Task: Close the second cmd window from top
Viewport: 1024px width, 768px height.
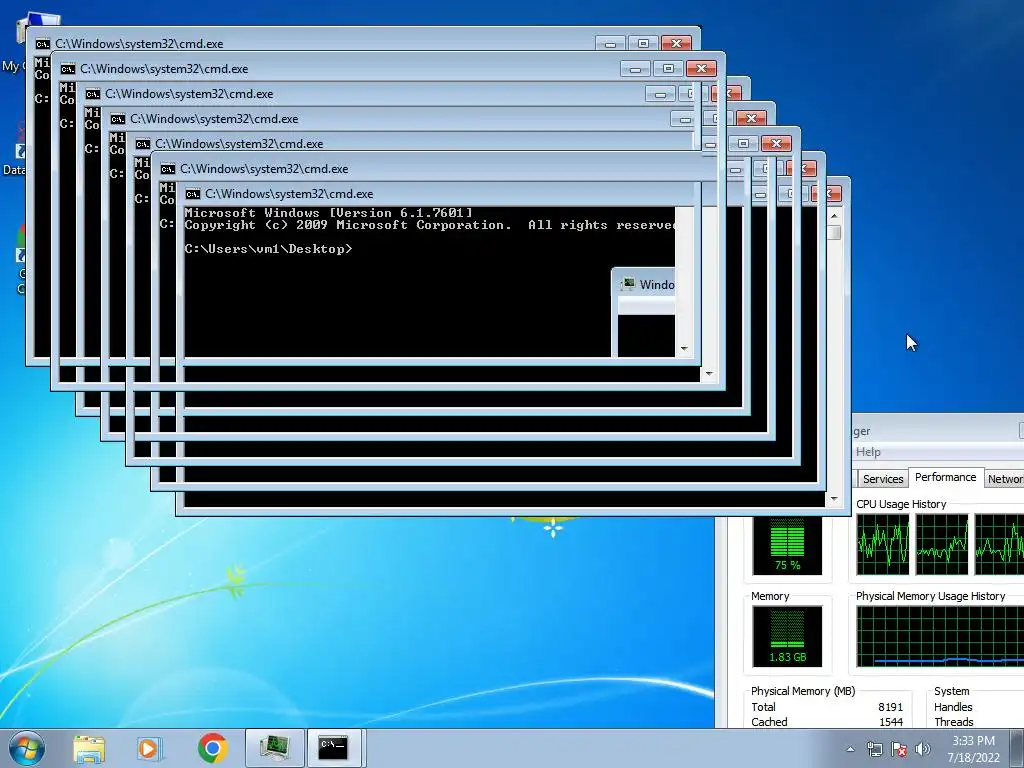Action: tap(701, 69)
